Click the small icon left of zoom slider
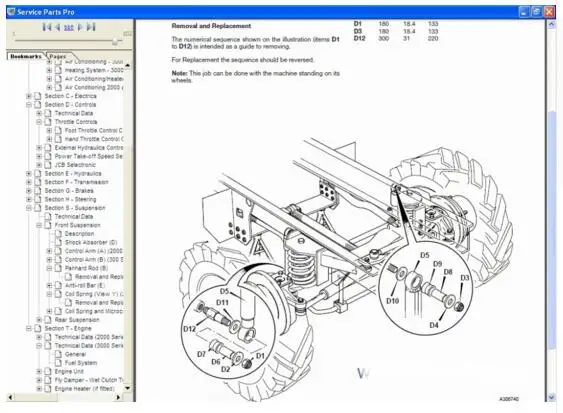 (14, 34)
